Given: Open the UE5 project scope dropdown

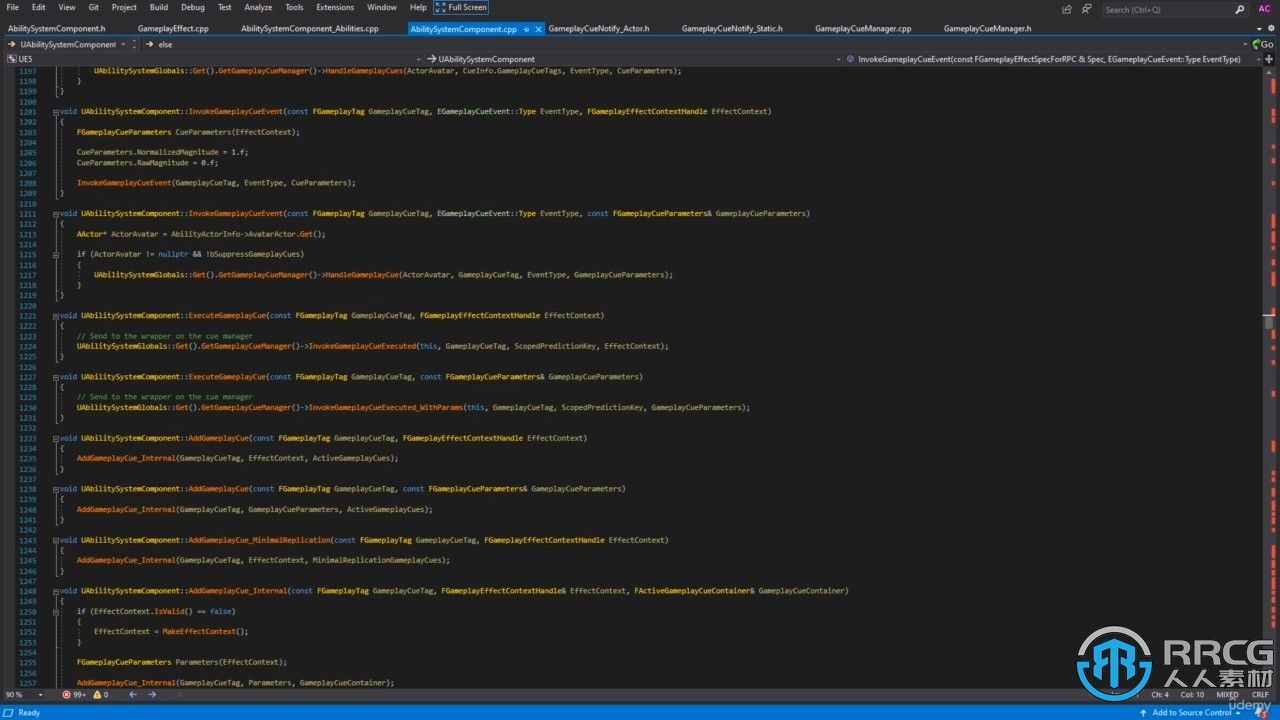Looking at the screenshot, I should pyautogui.click(x=213, y=59).
